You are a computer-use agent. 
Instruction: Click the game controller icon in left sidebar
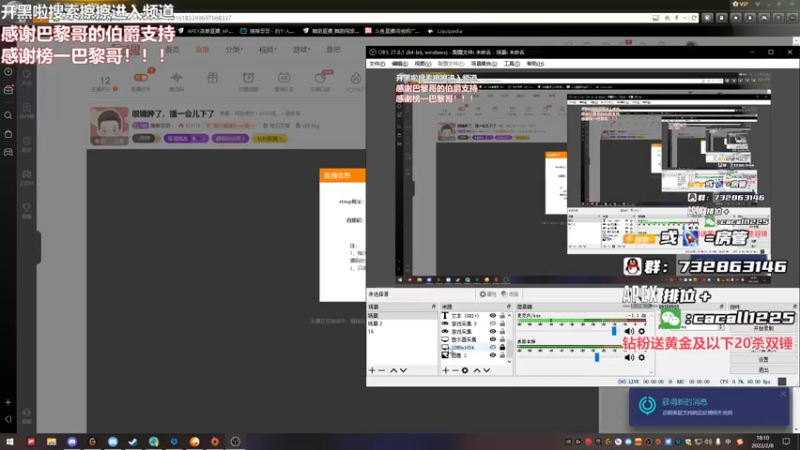pyautogui.click(x=8, y=152)
